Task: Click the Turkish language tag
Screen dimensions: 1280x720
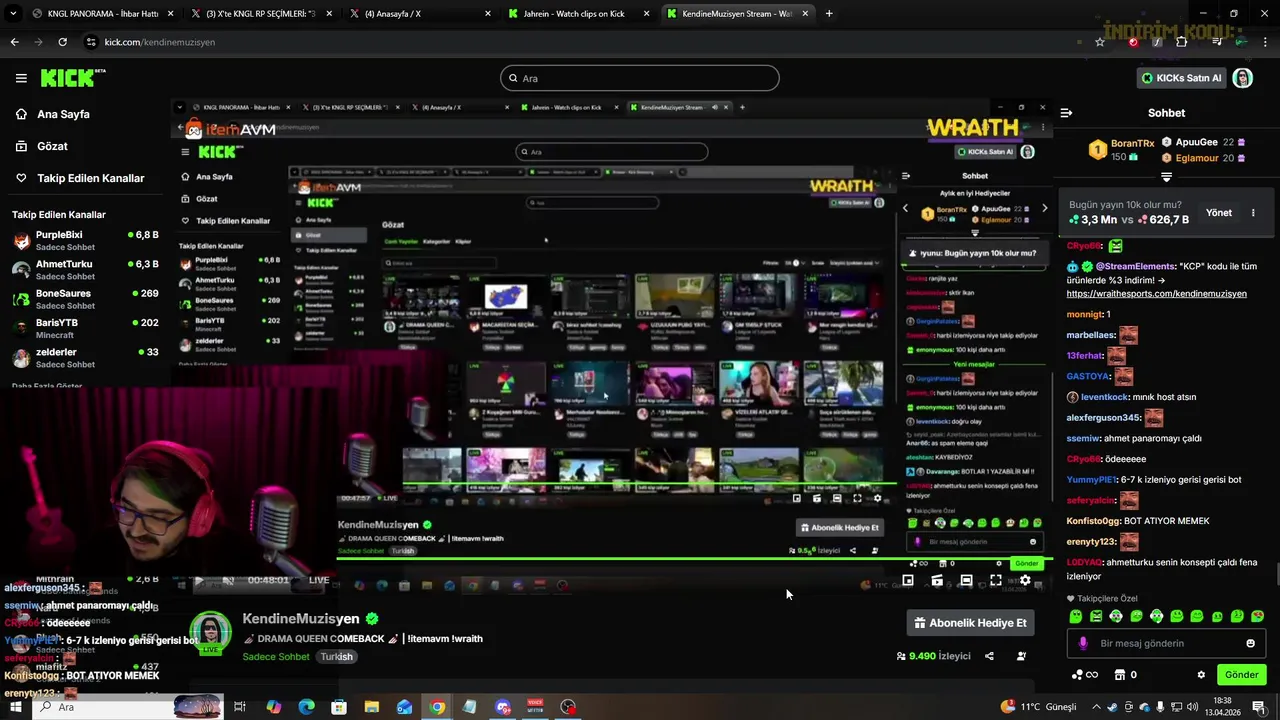Action: pos(337,657)
